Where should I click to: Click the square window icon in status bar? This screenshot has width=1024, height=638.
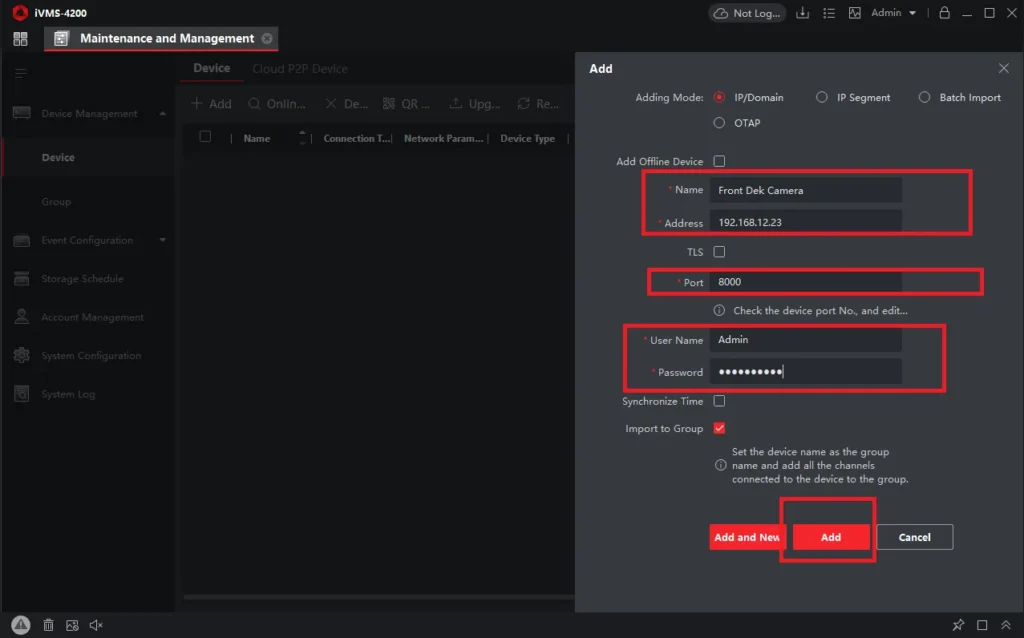tap(982, 625)
